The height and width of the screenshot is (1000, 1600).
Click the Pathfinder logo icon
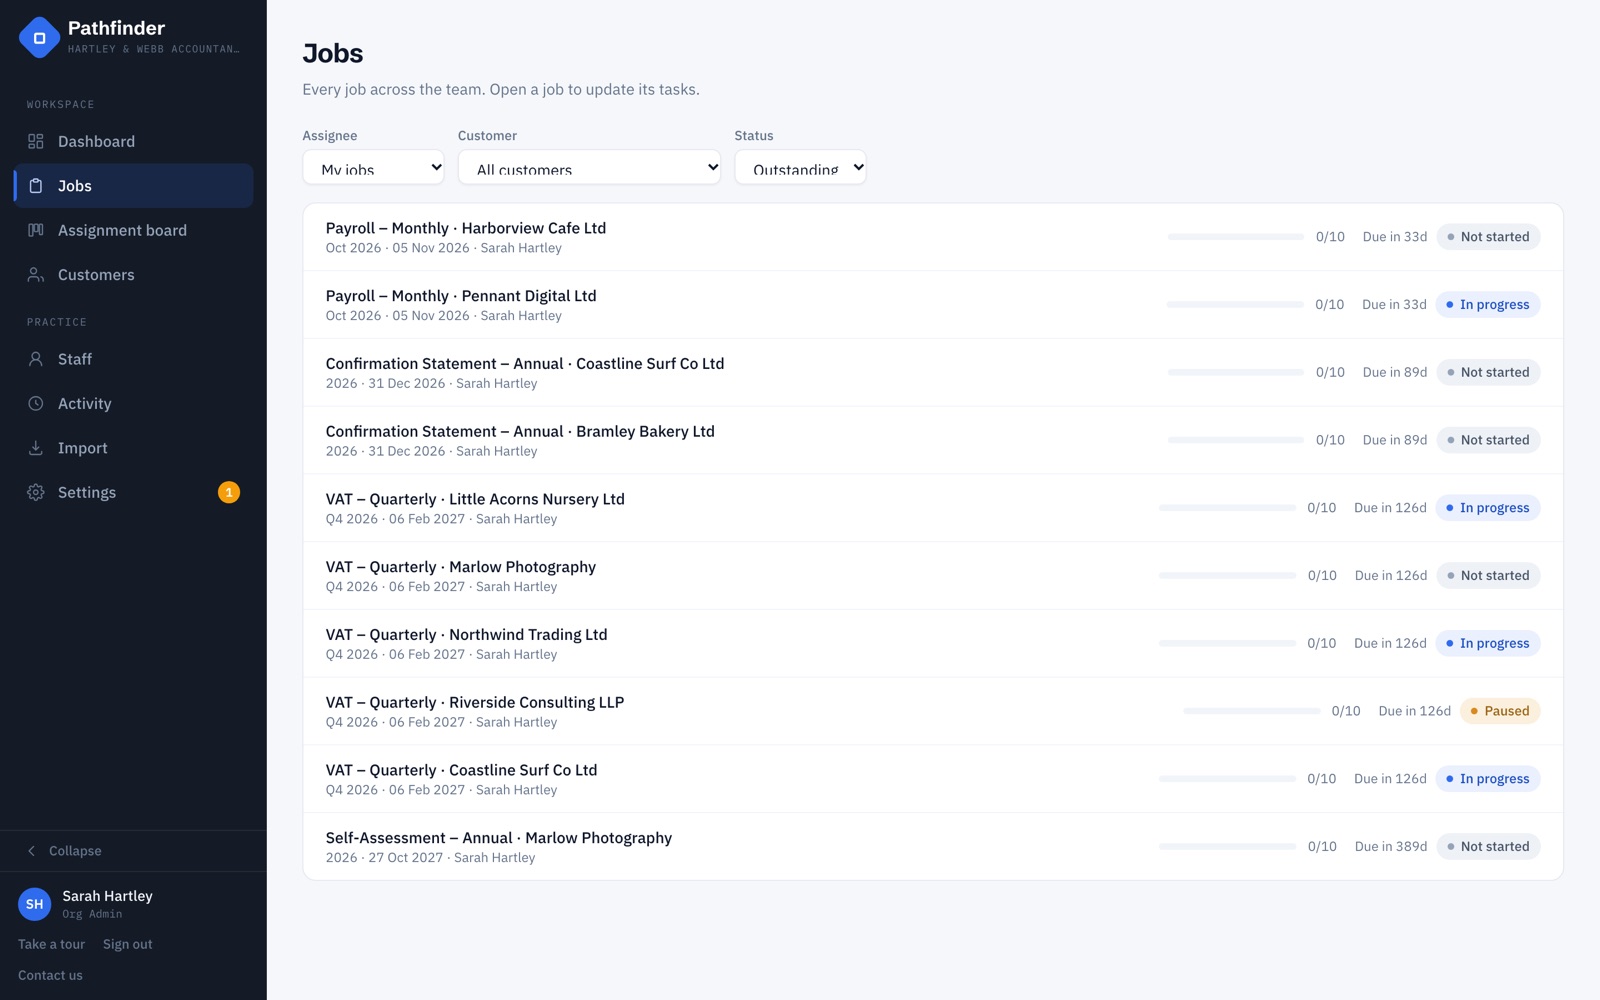coord(40,38)
